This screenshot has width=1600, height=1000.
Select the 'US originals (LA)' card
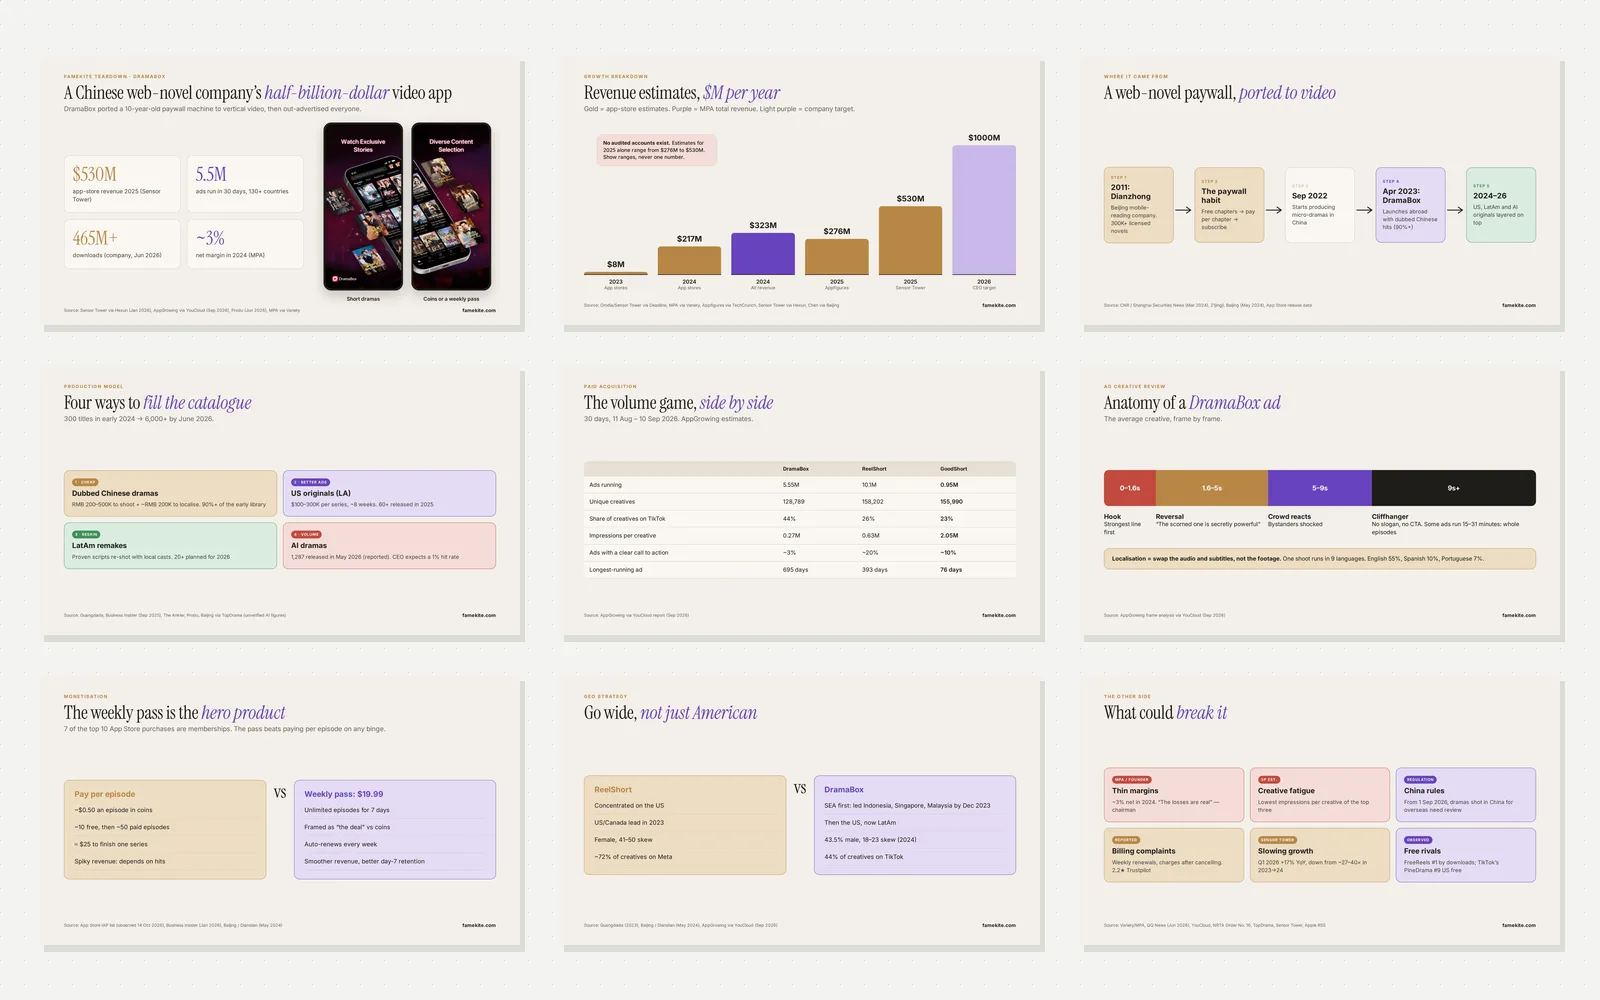click(389, 493)
